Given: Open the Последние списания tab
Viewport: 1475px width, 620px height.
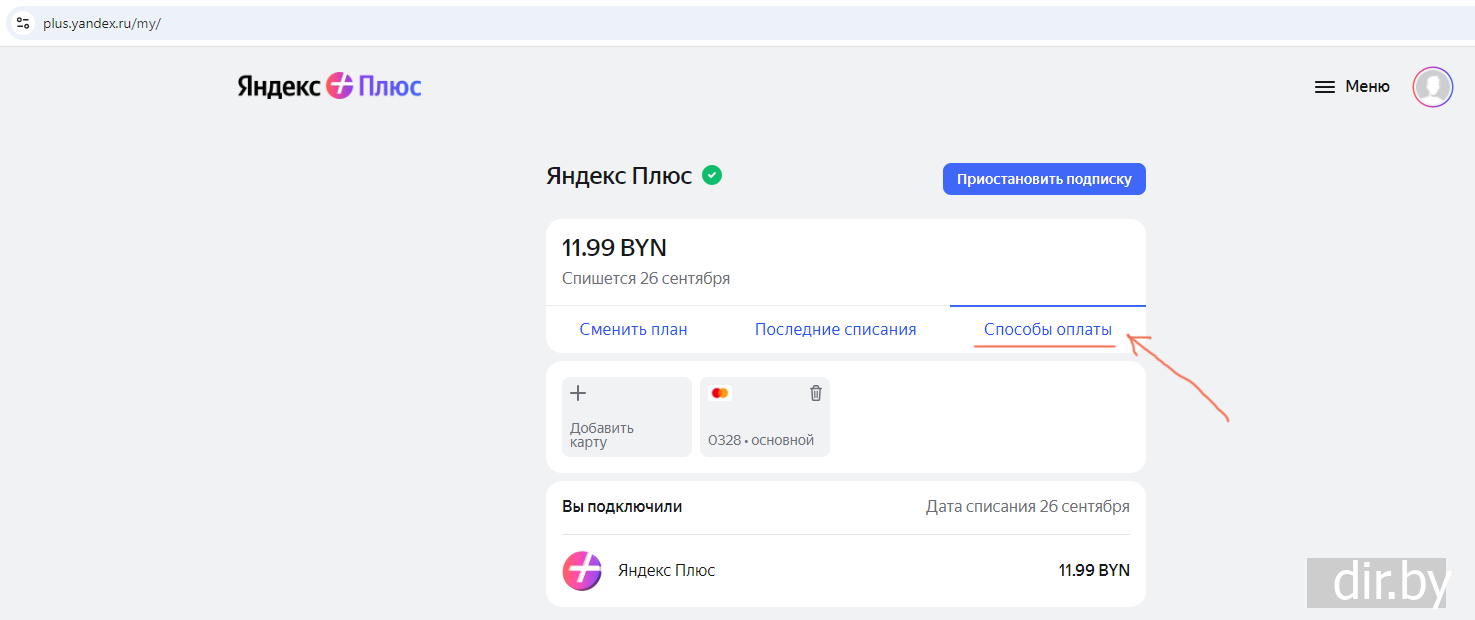Looking at the screenshot, I should pos(835,329).
